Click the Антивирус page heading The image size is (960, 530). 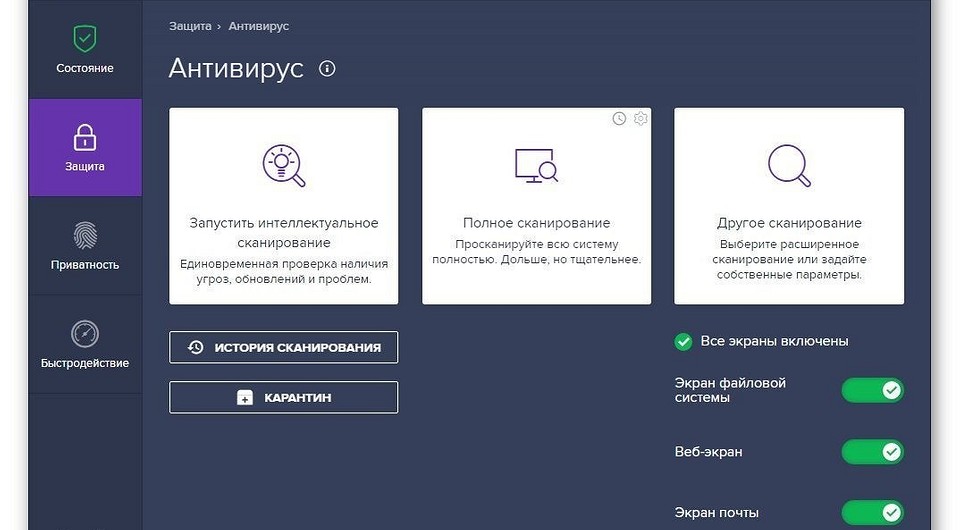tap(236, 68)
